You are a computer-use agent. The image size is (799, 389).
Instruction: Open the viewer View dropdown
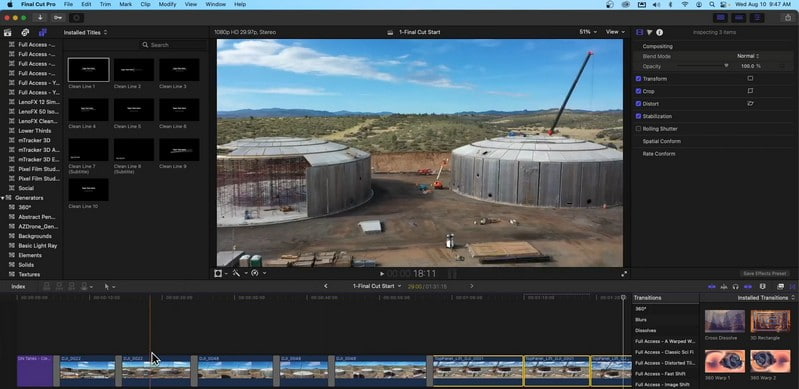pyautogui.click(x=615, y=32)
